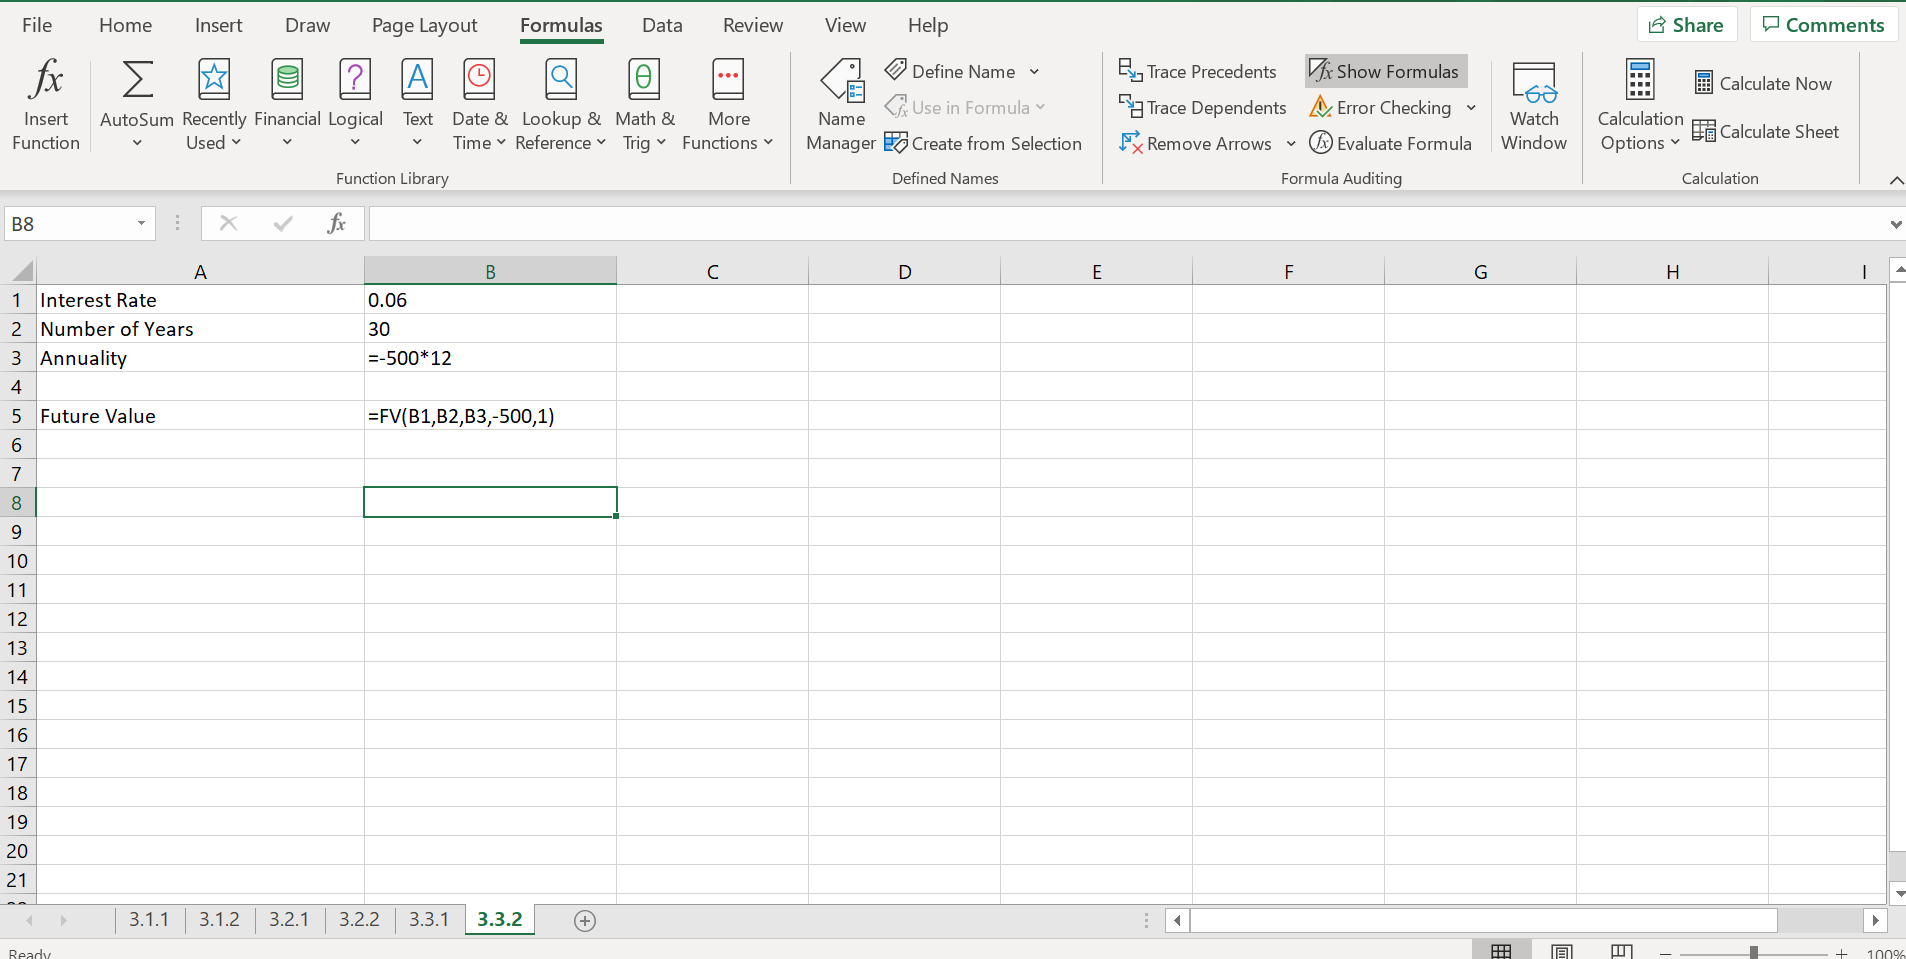Click the formula bar fx Insert Function button

pyautogui.click(x=337, y=223)
